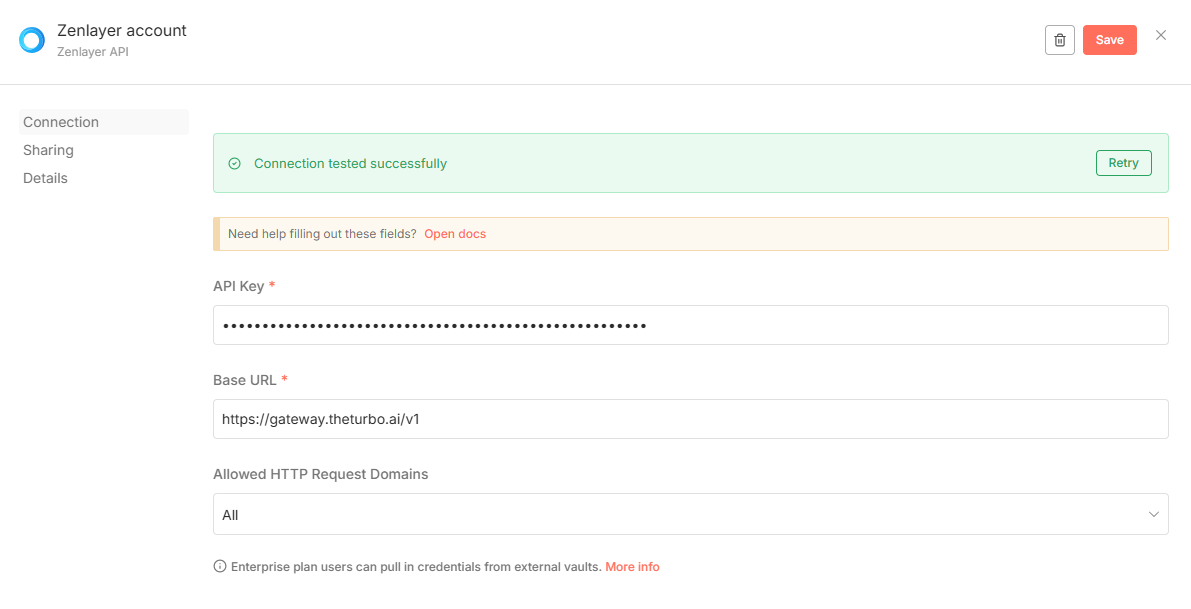1191x609 pixels.
Task: Click the green checkmark success icon
Action: coord(235,163)
